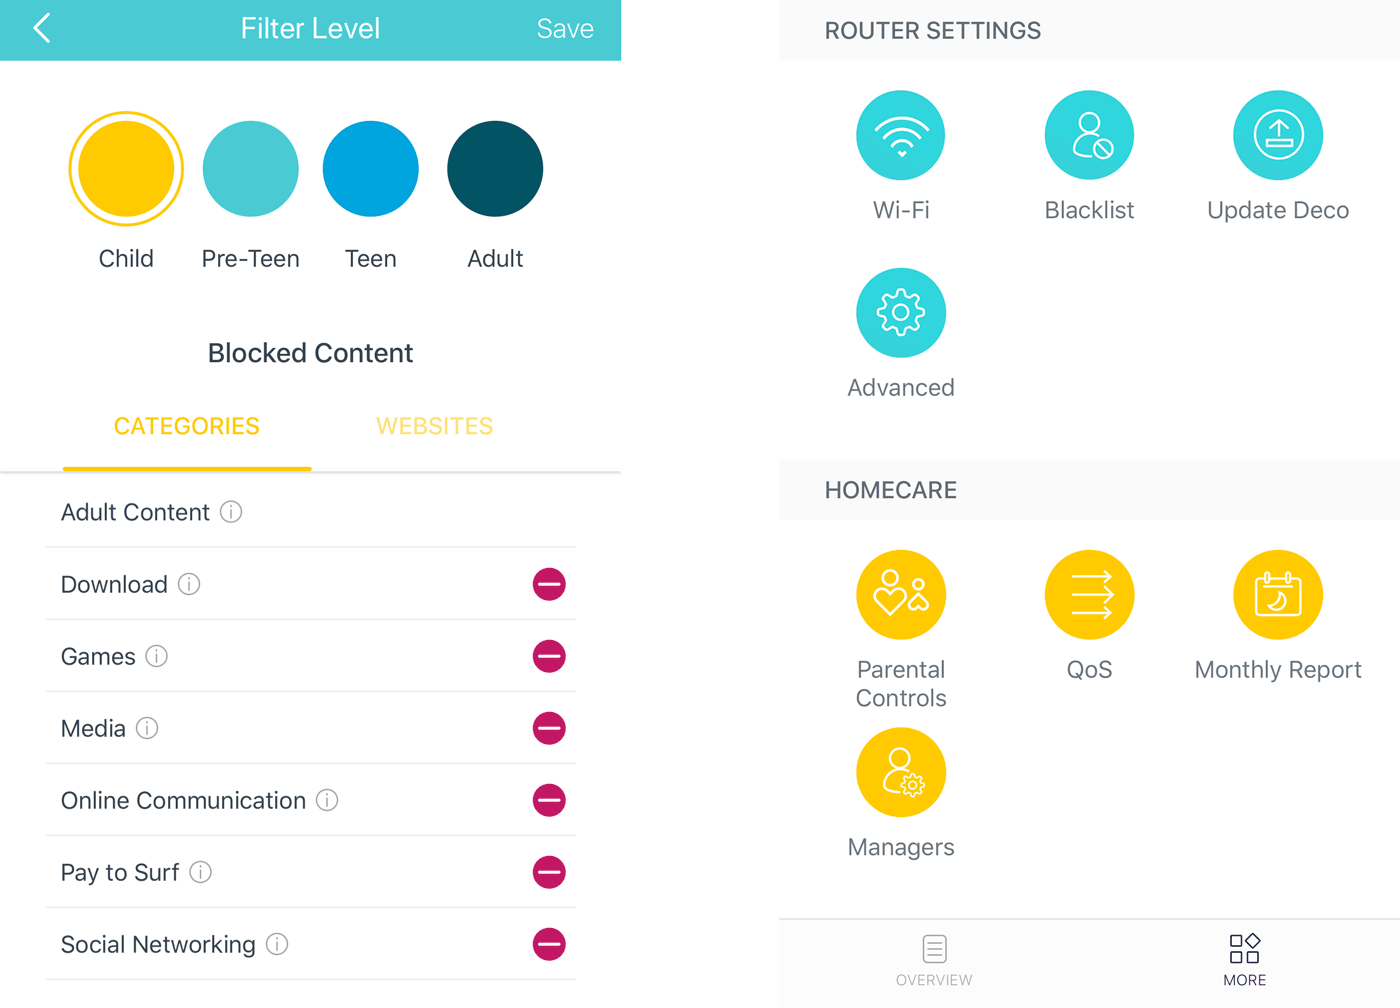1400x1008 pixels.
Task: Open the Blacklist icon
Action: tap(1089, 136)
